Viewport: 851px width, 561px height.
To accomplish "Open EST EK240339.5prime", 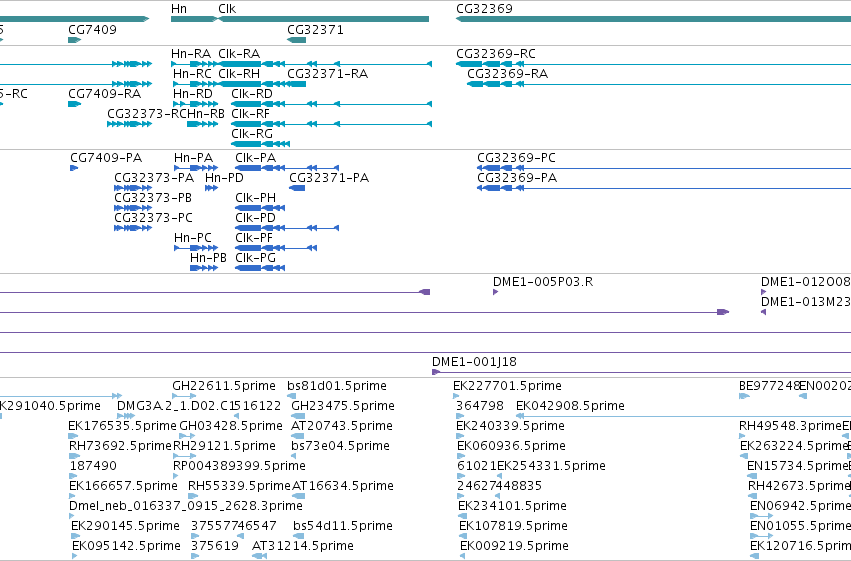I will (x=510, y=426).
